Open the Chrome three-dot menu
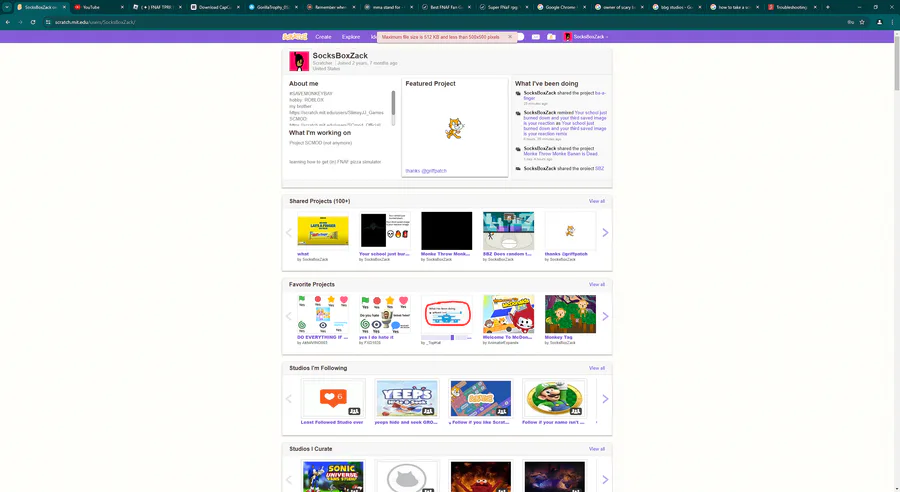 click(893, 22)
